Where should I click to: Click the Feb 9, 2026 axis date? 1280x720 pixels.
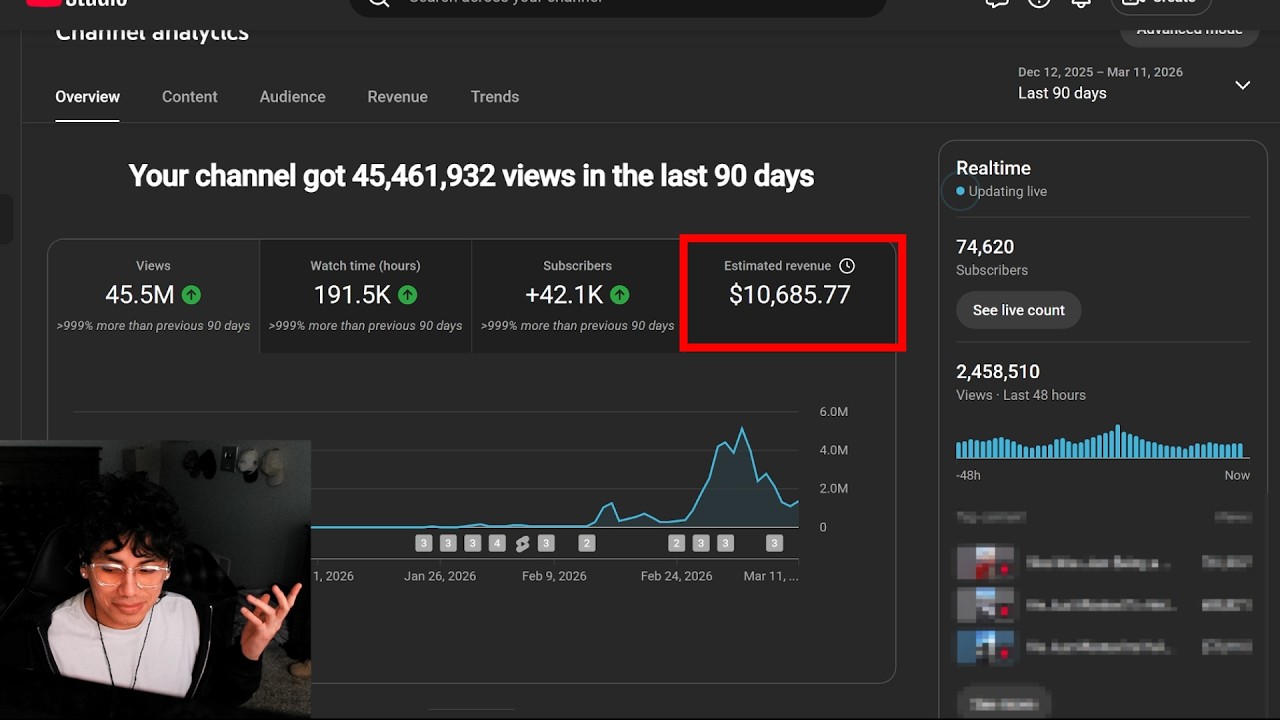tap(554, 576)
